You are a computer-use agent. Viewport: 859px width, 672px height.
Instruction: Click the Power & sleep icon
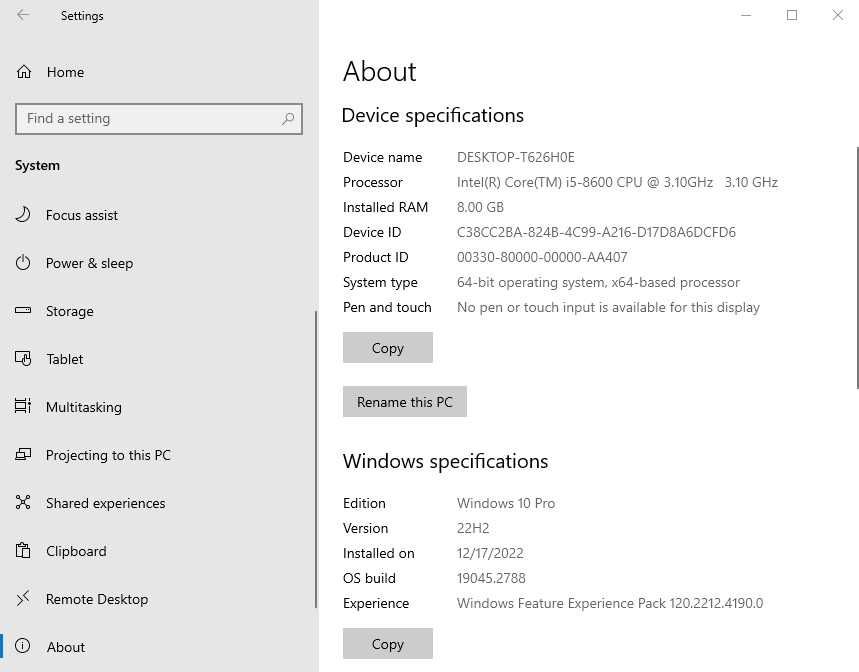[23, 263]
